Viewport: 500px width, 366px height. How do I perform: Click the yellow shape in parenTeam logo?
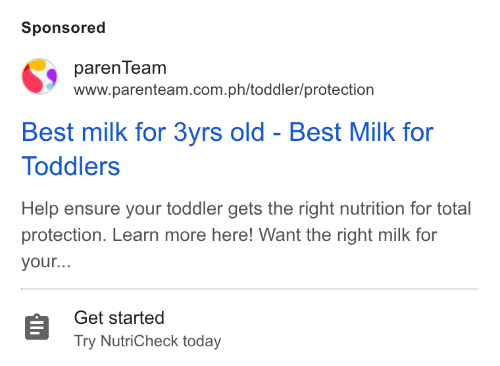(38, 65)
